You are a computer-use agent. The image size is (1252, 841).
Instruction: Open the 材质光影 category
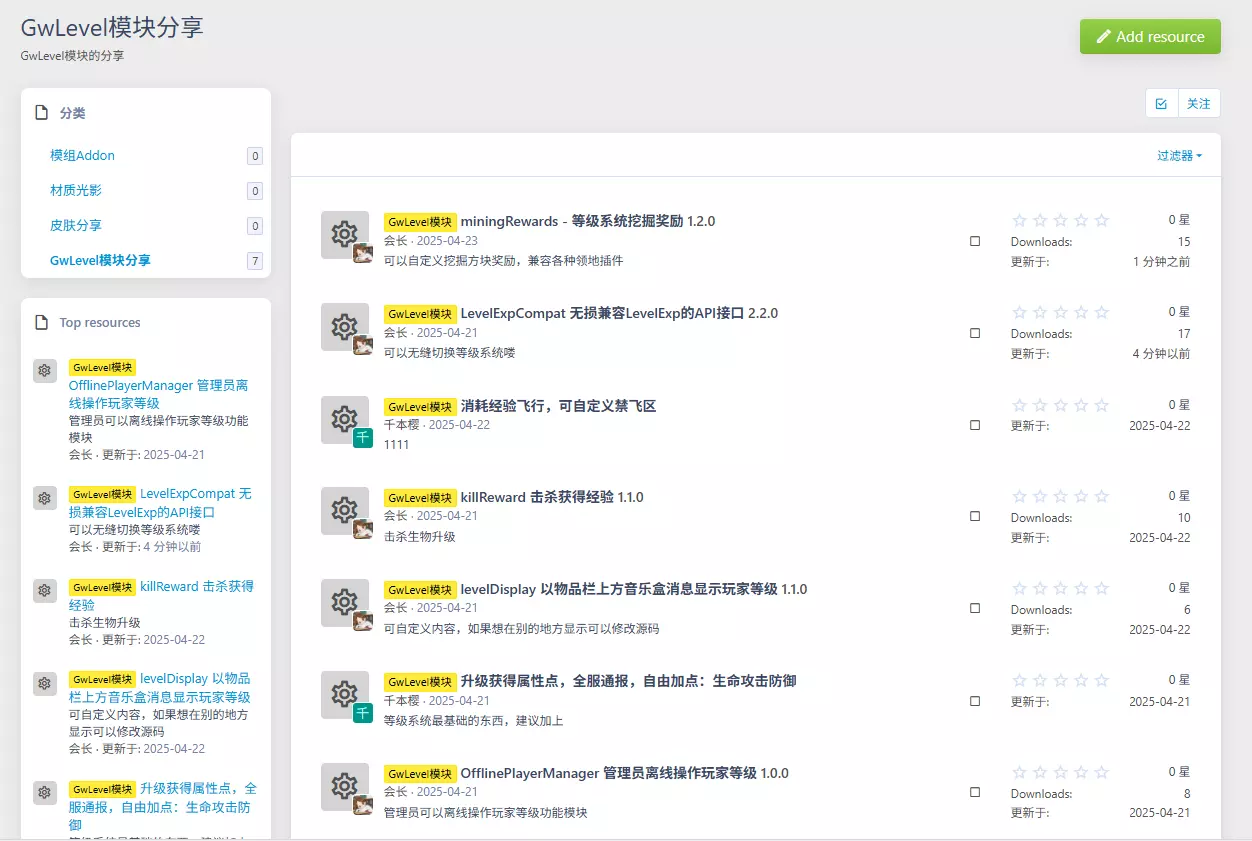click(x=76, y=190)
